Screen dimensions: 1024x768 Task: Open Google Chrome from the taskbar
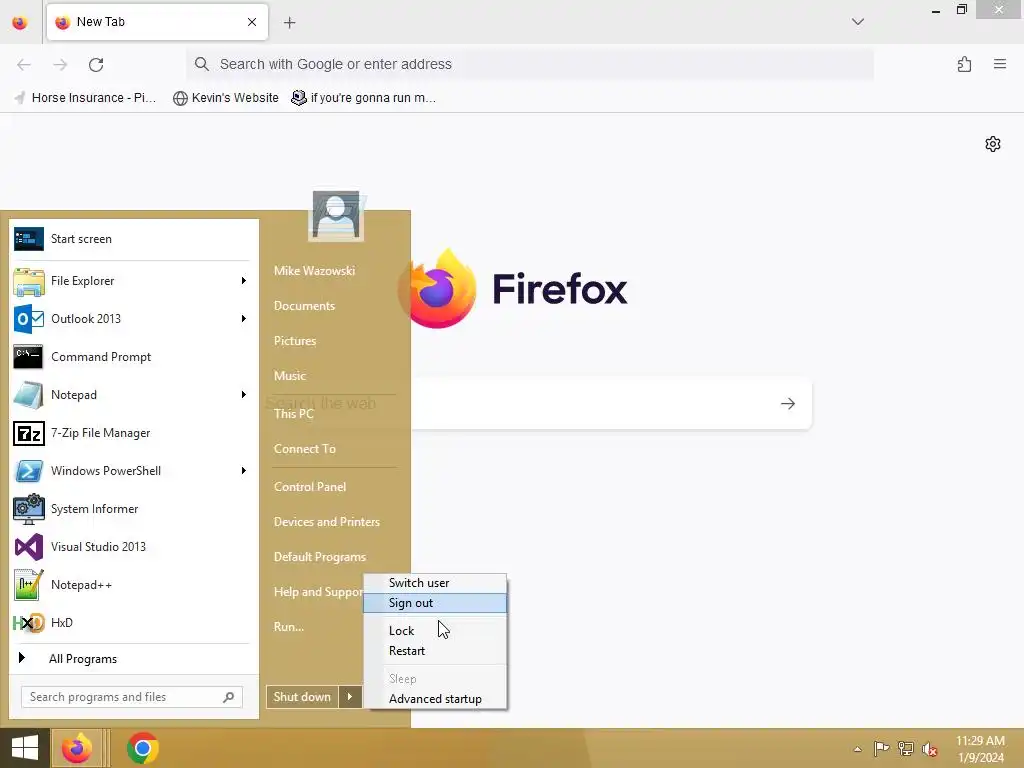pos(143,748)
